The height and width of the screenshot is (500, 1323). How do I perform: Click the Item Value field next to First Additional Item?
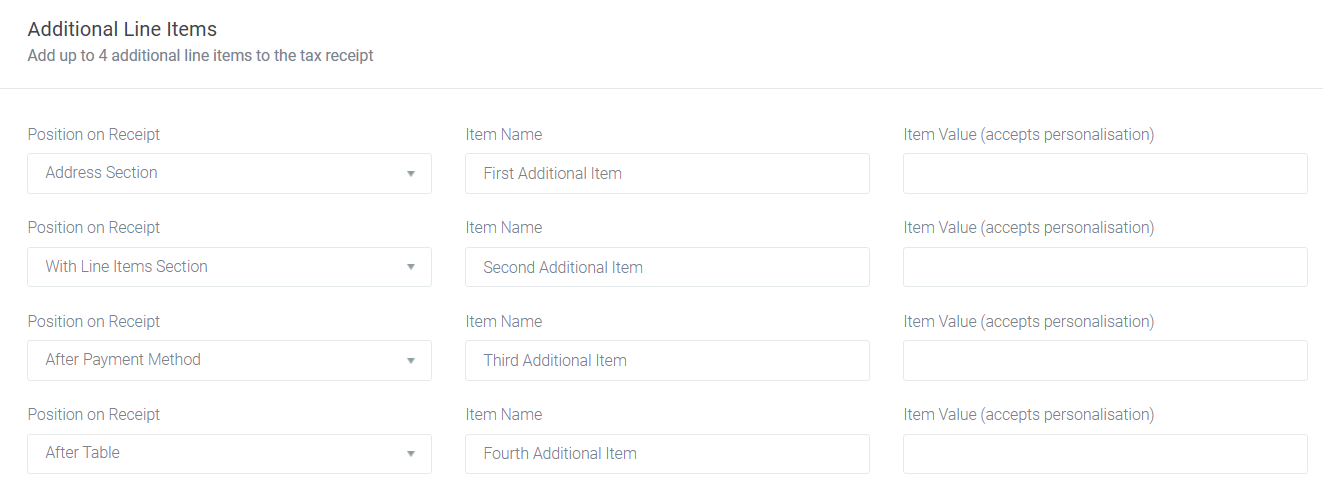(x=1105, y=173)
